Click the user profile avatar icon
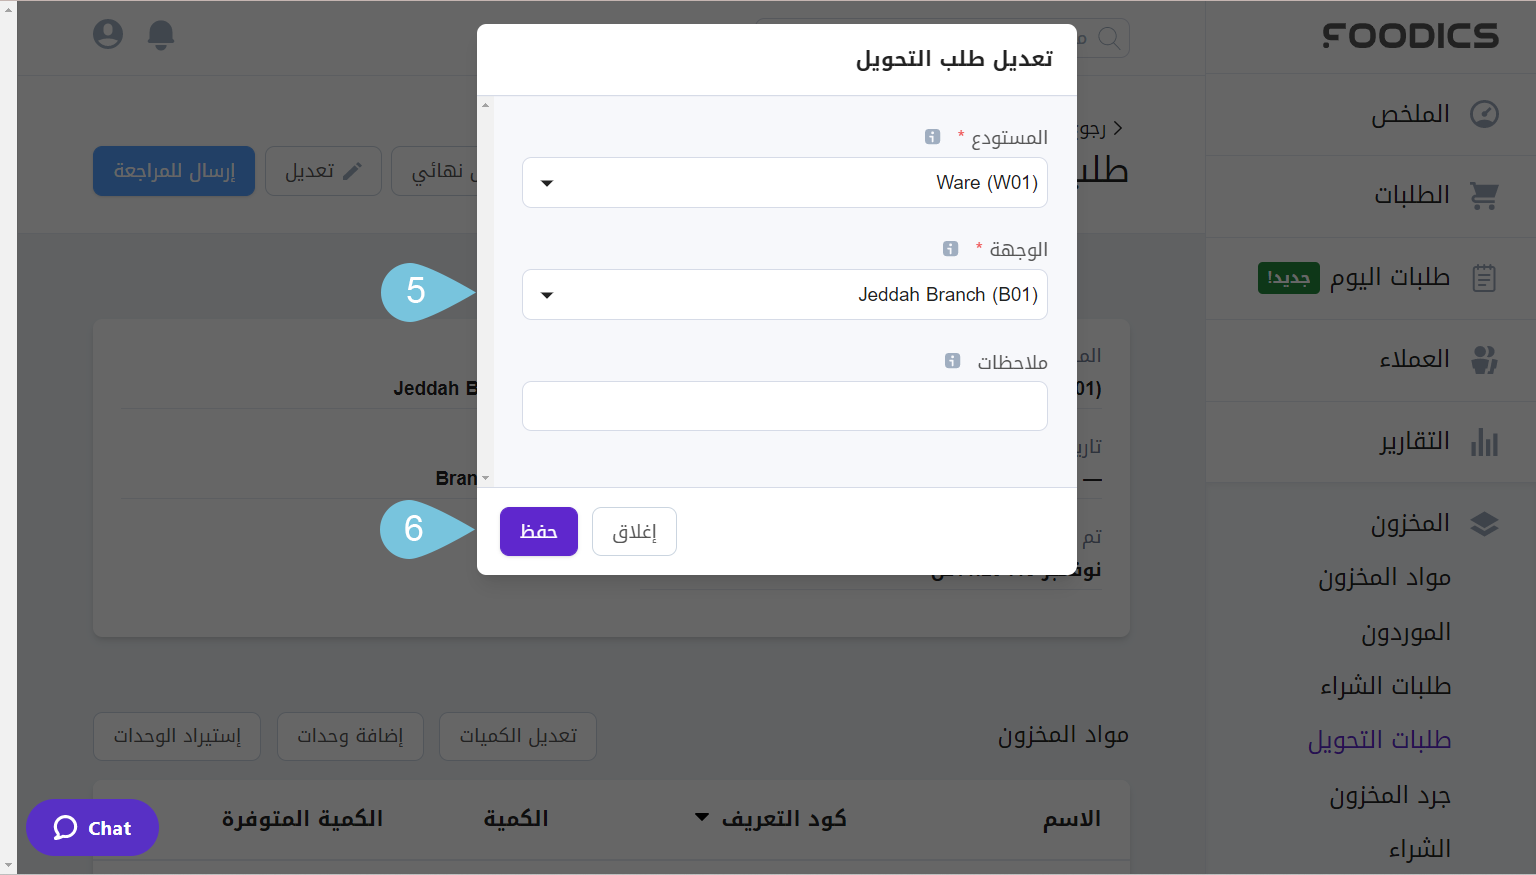 [x=108, y=34]
